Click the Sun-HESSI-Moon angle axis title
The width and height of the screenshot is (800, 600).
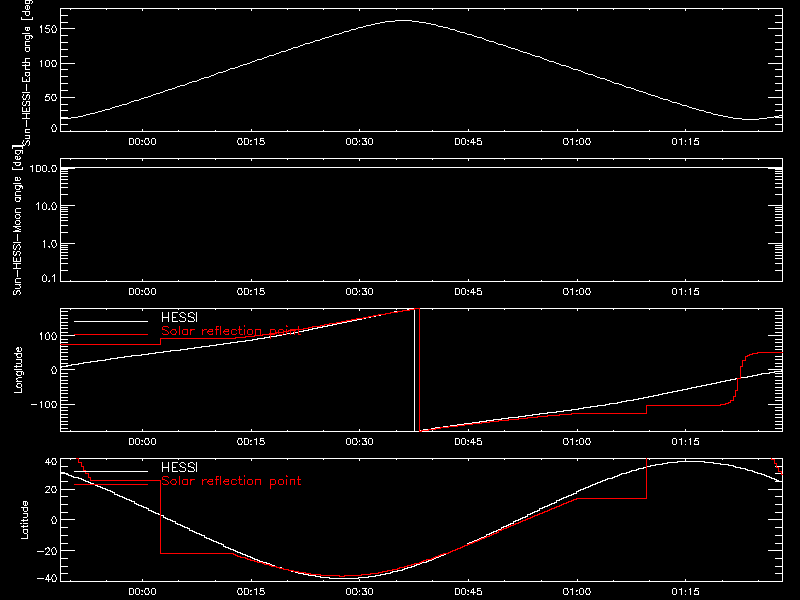click(x=17, y=221)
